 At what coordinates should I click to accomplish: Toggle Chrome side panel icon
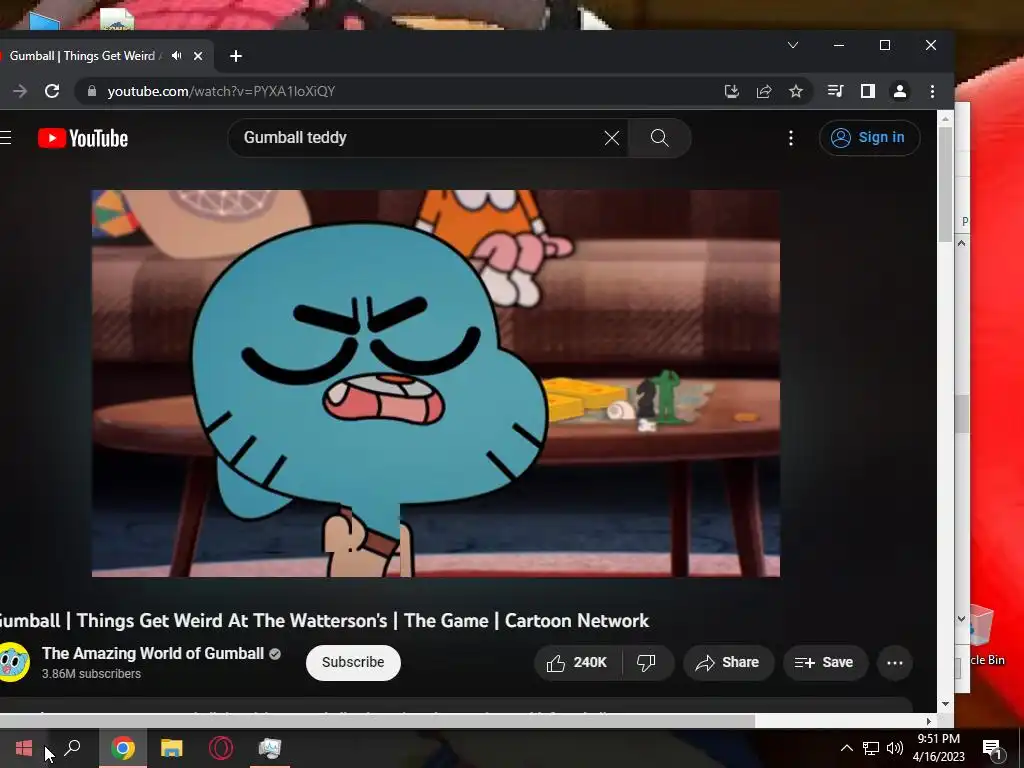pyautogui.click(x=867, y=91)
